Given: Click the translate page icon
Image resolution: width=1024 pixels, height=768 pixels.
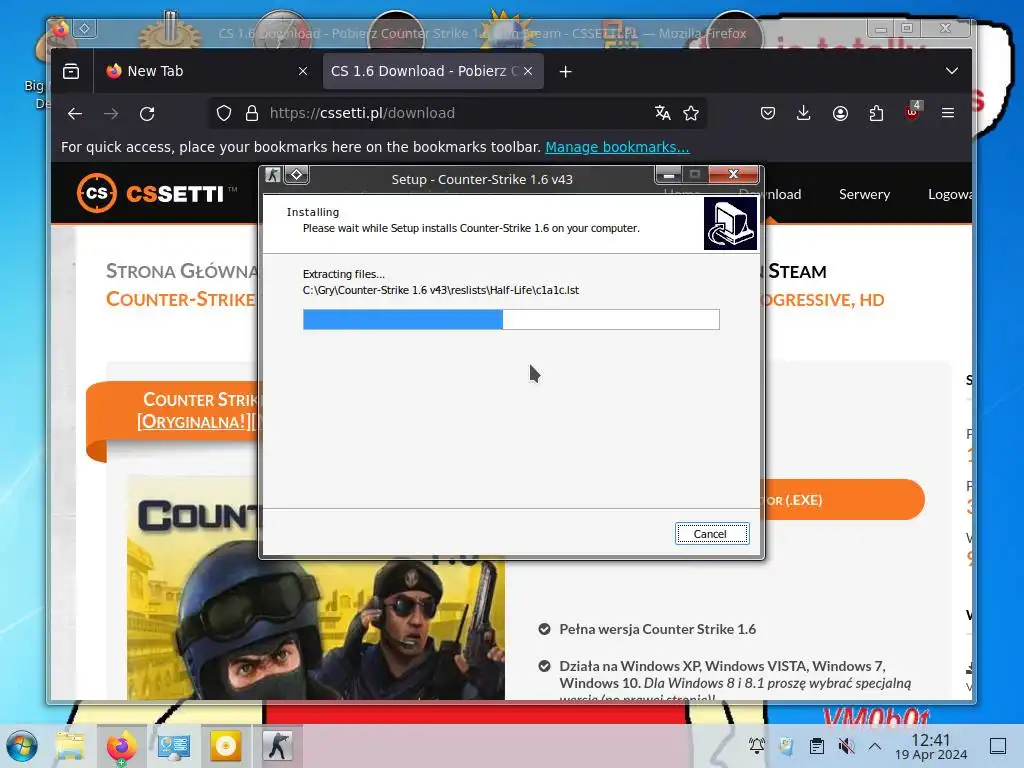Looking at the screenshot, I should (663, 113).
